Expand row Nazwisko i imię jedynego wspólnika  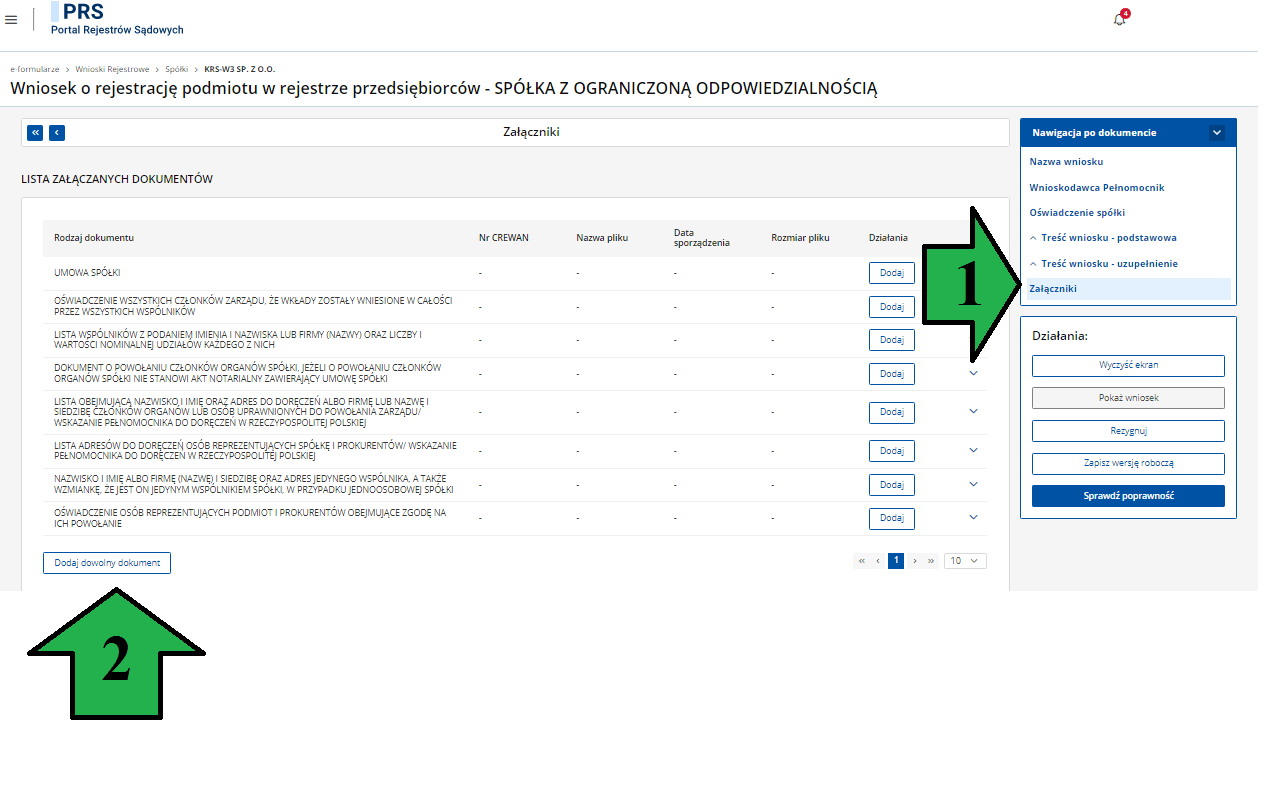tap(974, 484)
